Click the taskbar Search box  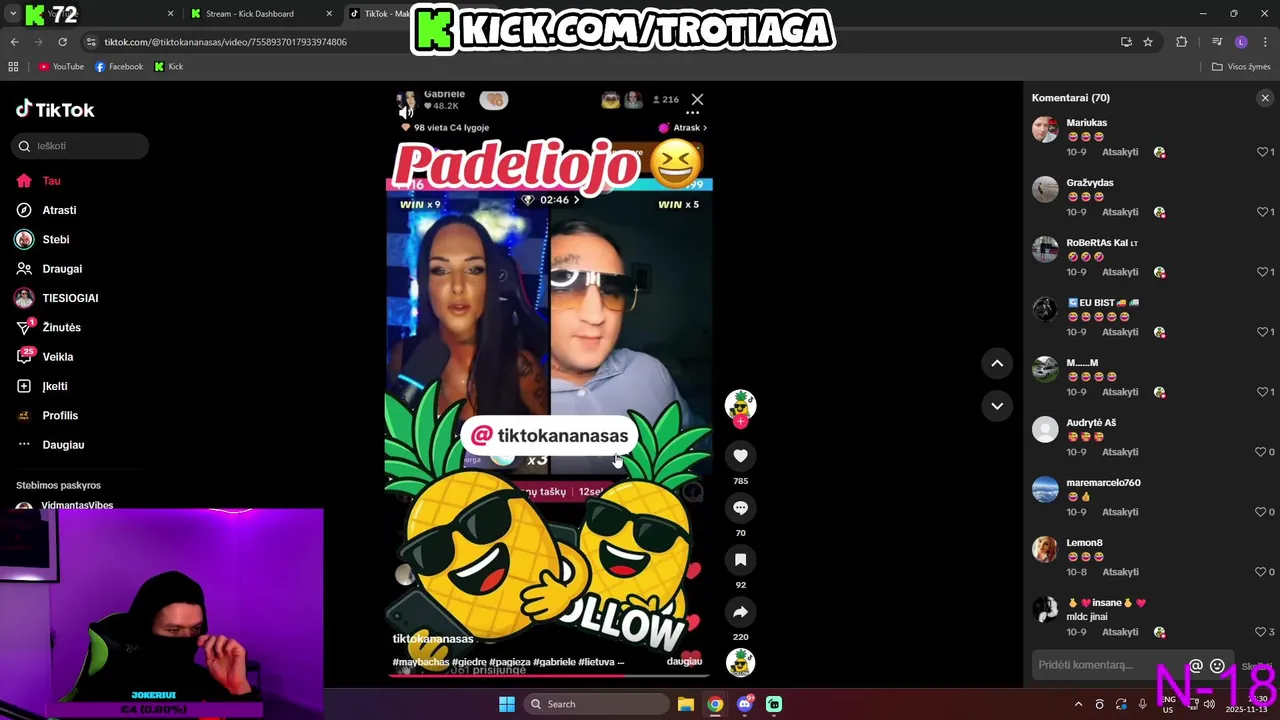click(x=596, y=704)
